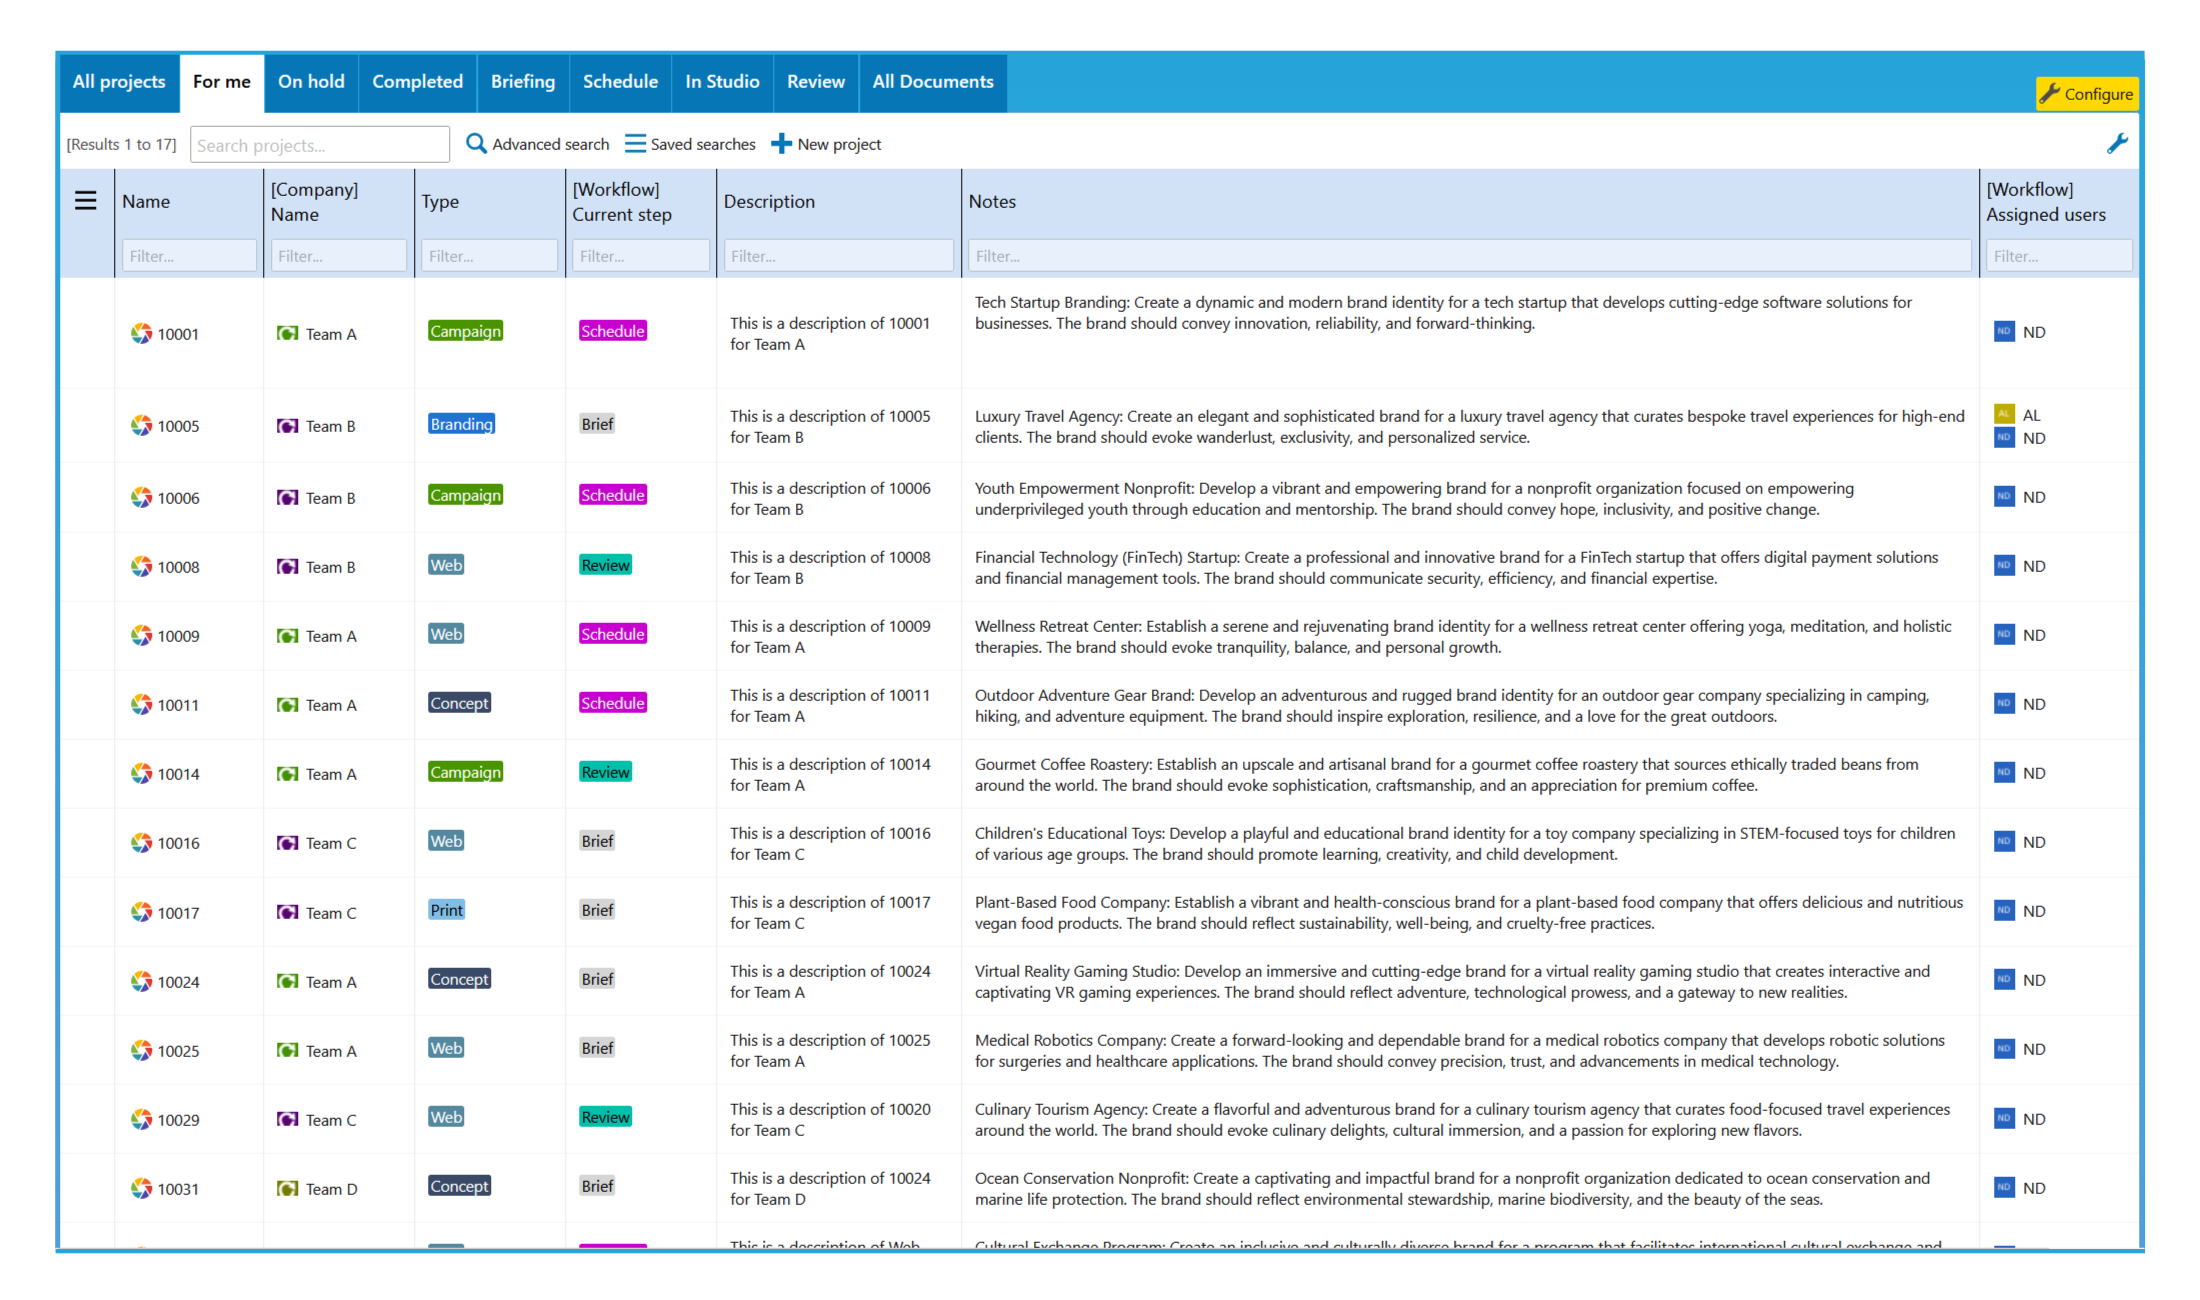Screen dimensions: 2200x1300
Task: Click the hamburger column menu icon
Action: [86, 201]
